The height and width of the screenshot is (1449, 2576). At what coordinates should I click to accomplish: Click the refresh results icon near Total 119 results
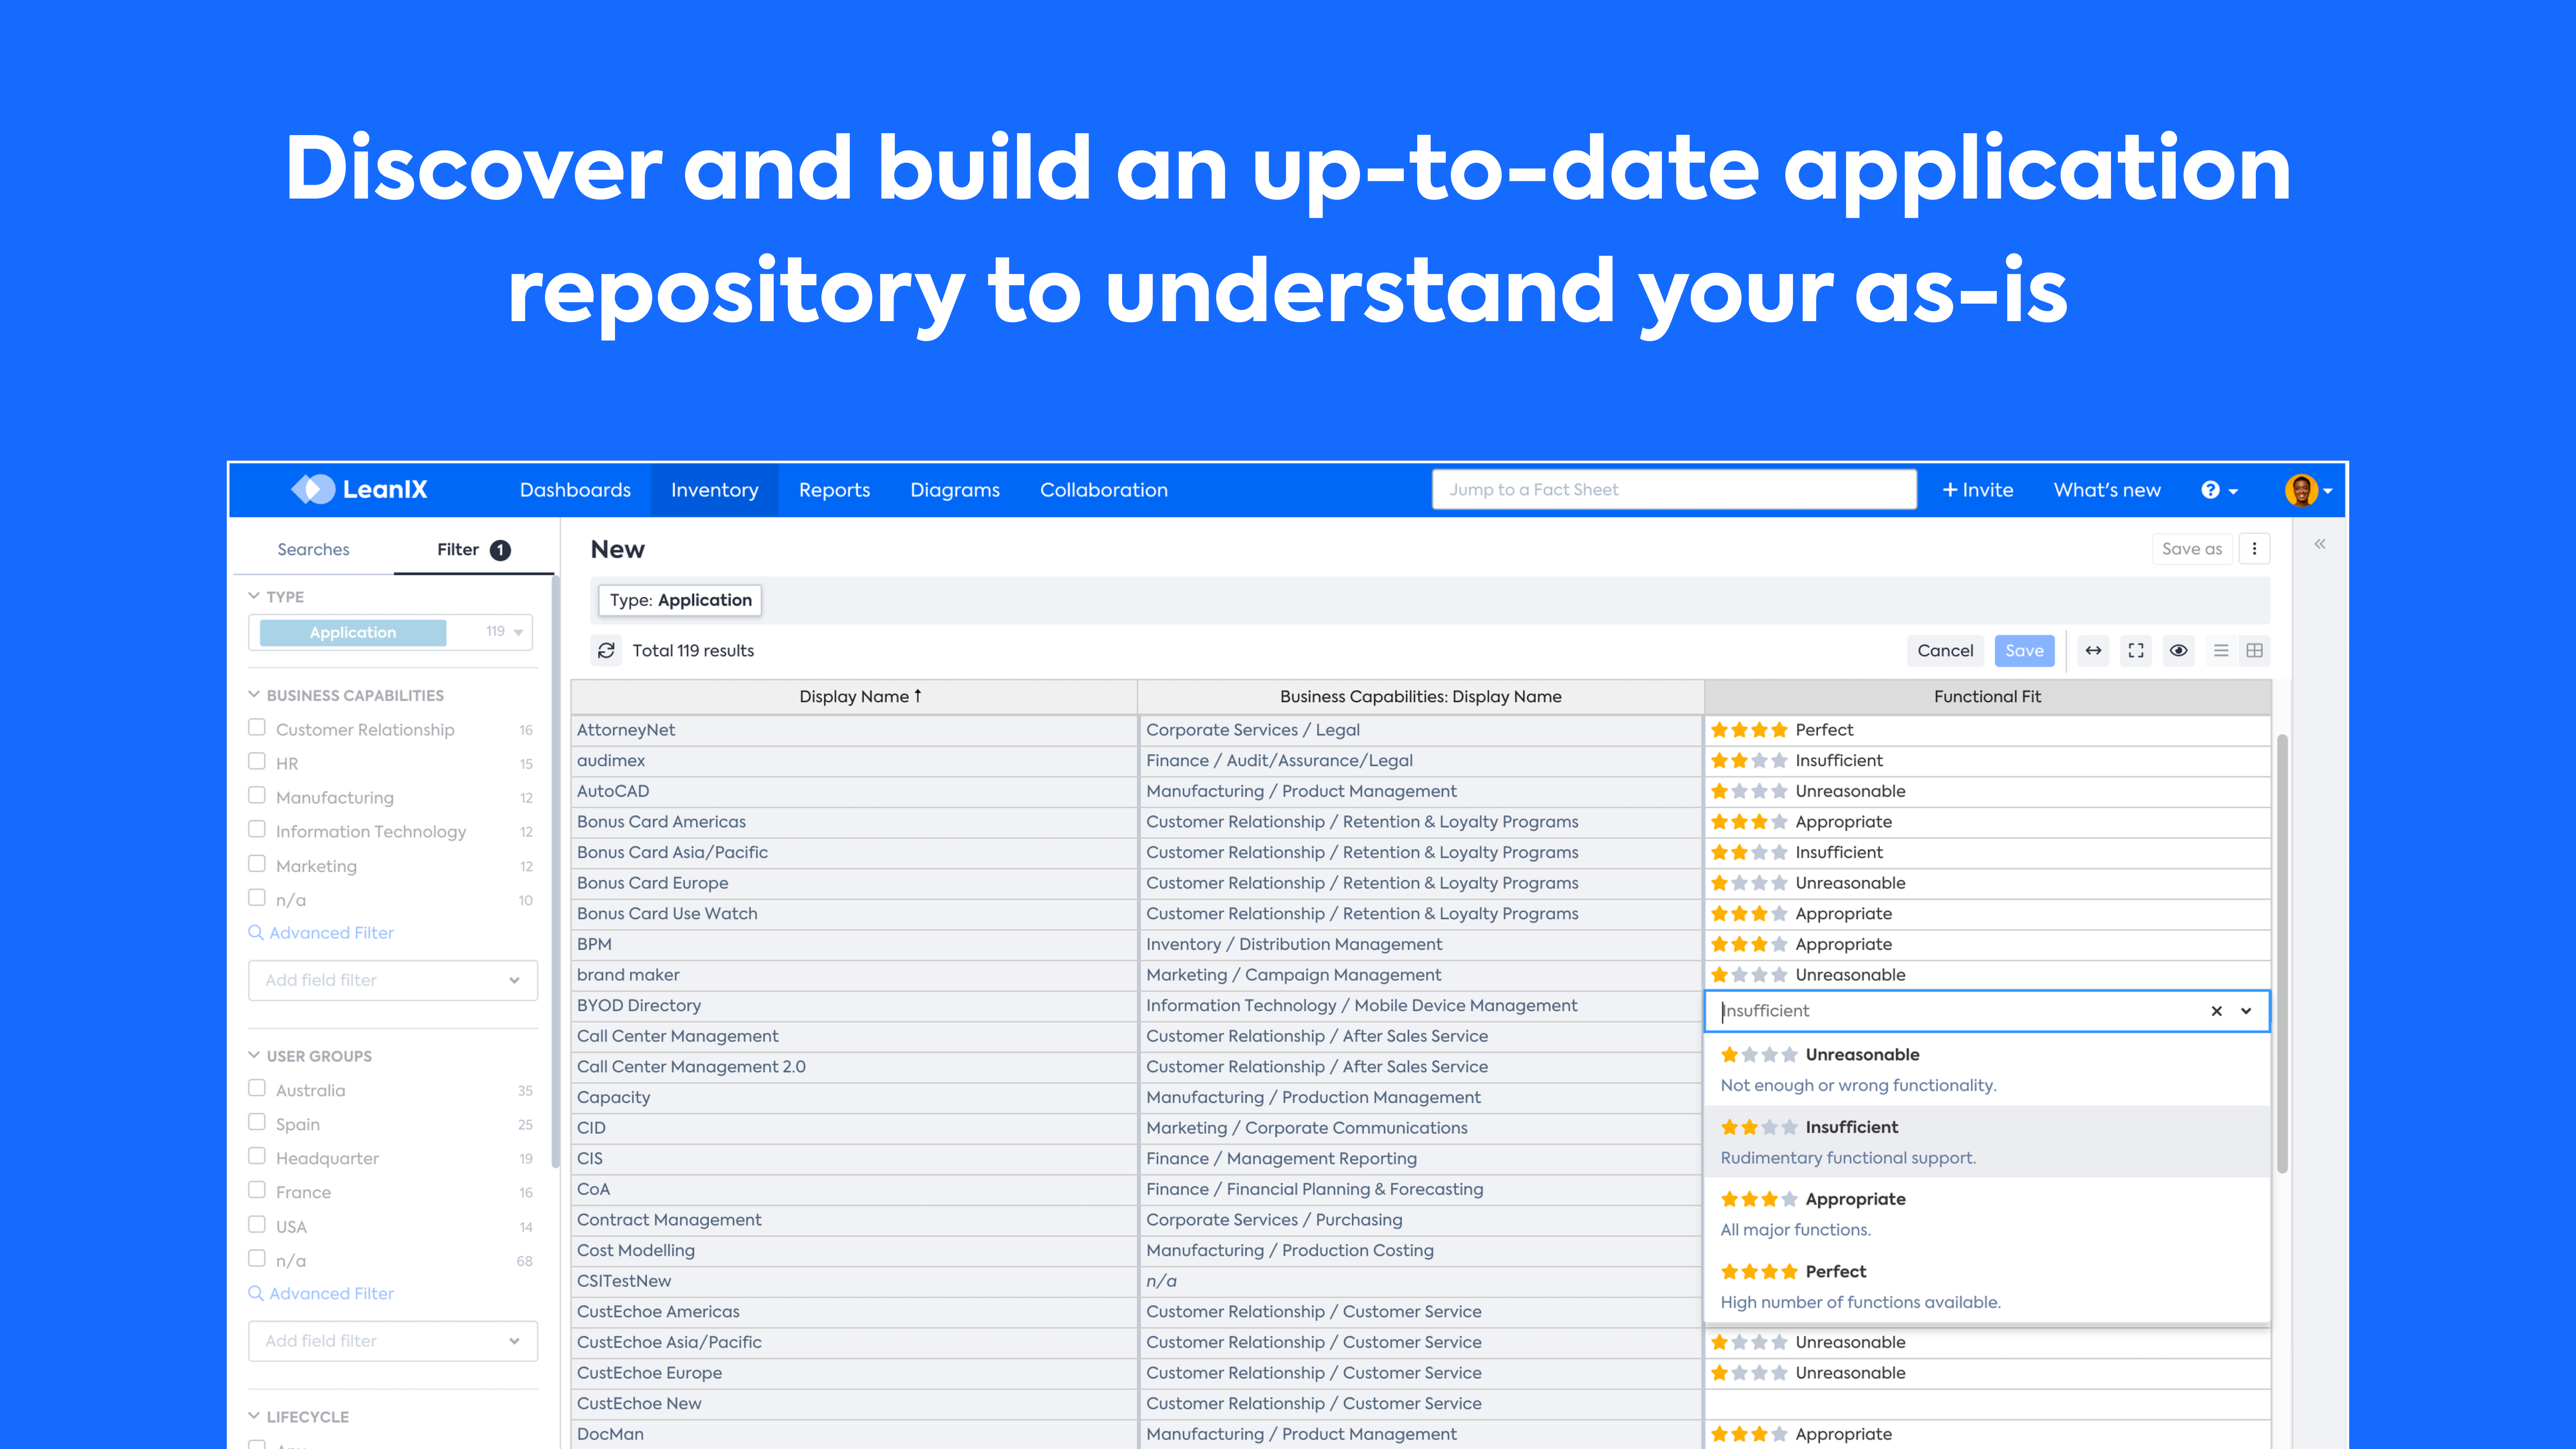[606, 650]
